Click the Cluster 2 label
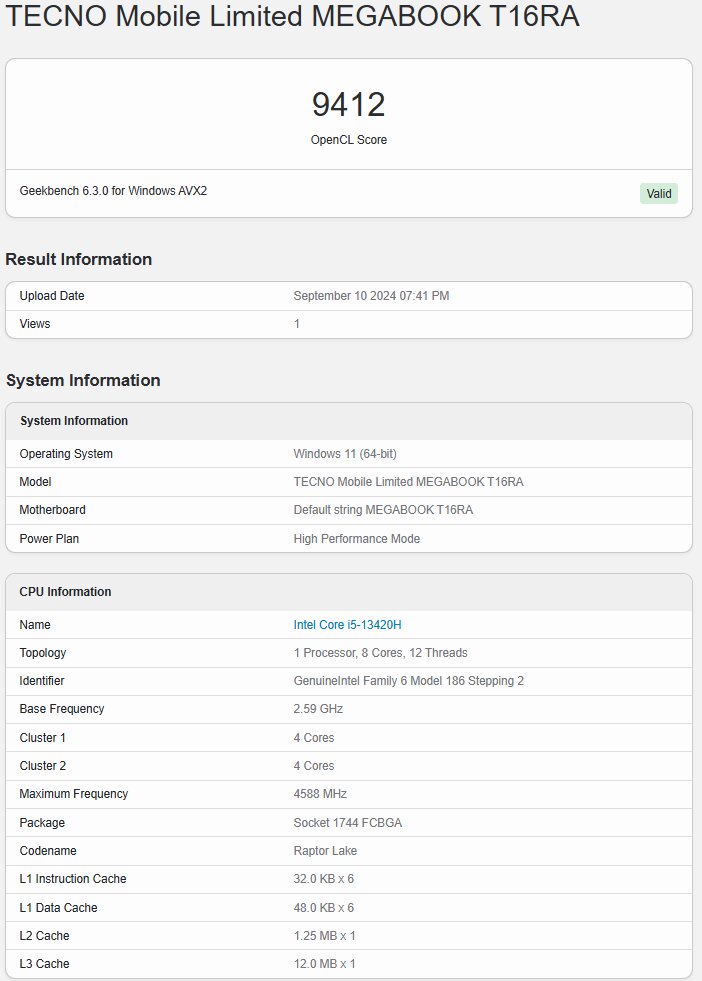The height and width of the screenshot is (981, 702). 43,765
